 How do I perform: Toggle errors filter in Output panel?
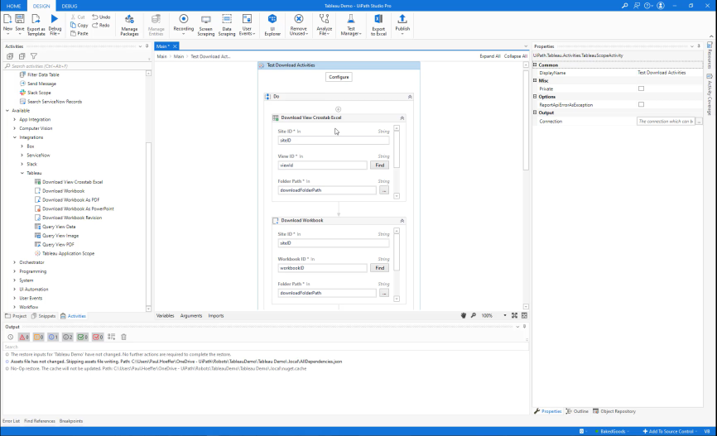click(24, 337)
